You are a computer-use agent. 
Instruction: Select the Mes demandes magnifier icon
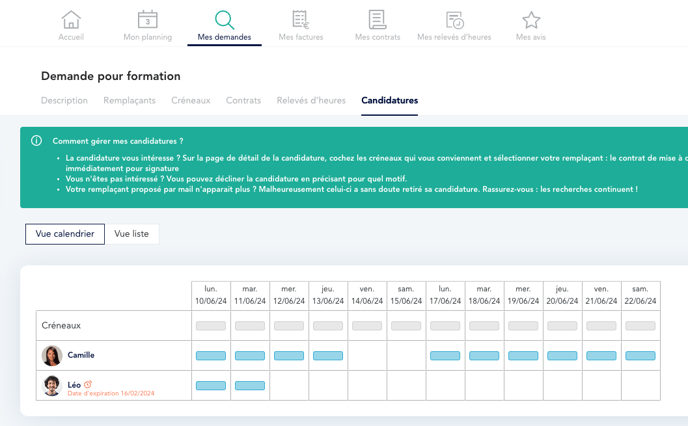(x=224, y=20)
